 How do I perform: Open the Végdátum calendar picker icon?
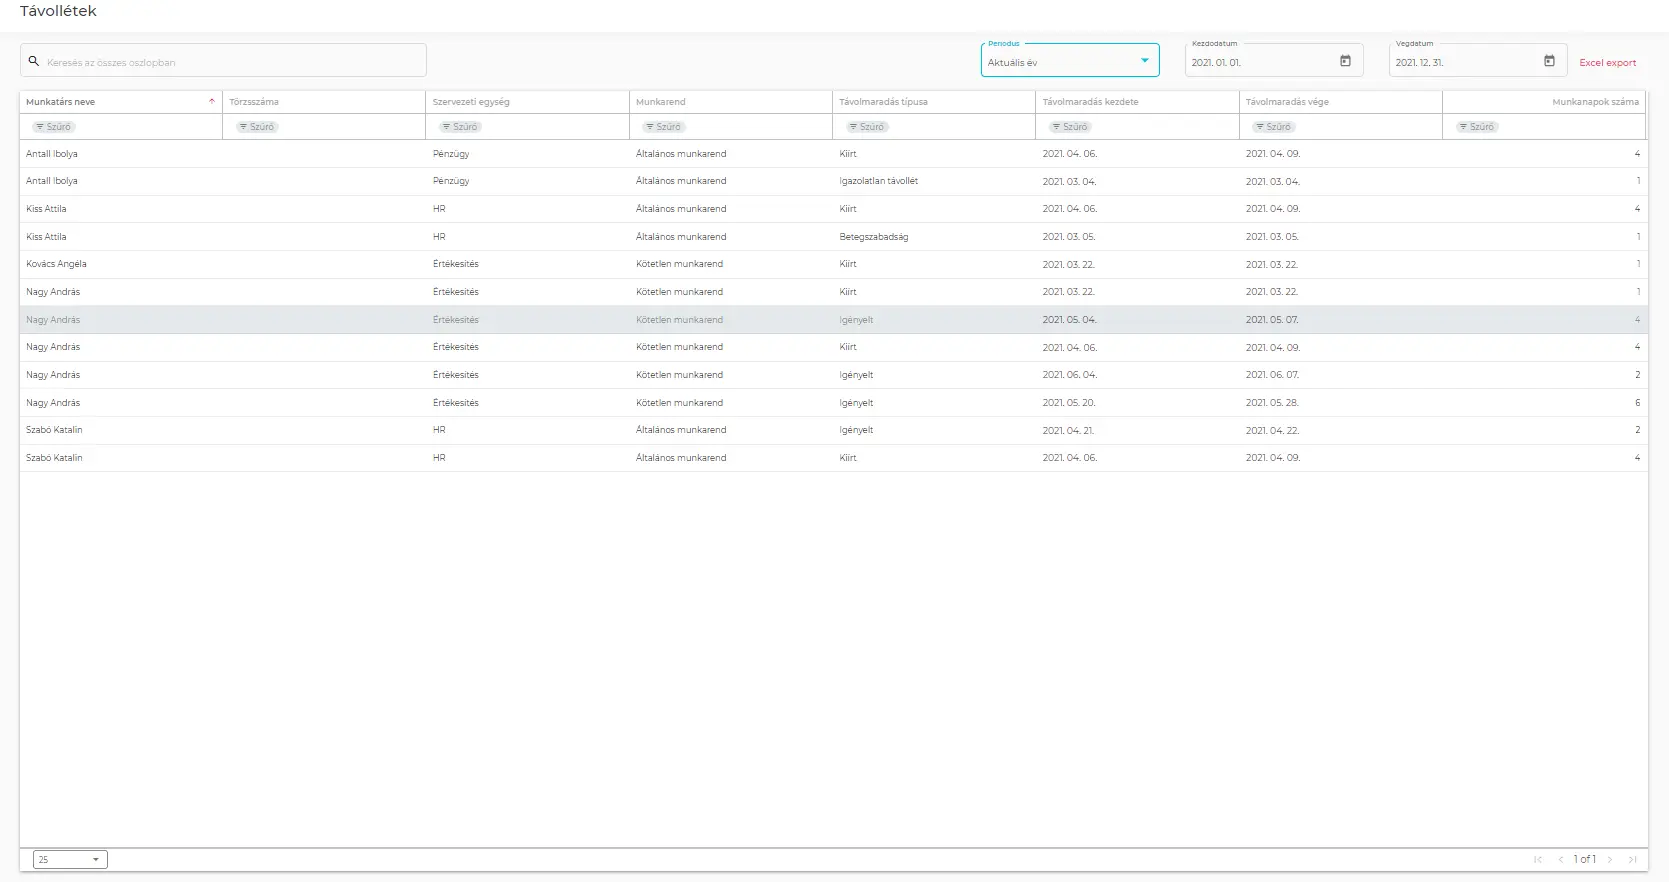click(1549, 61)
